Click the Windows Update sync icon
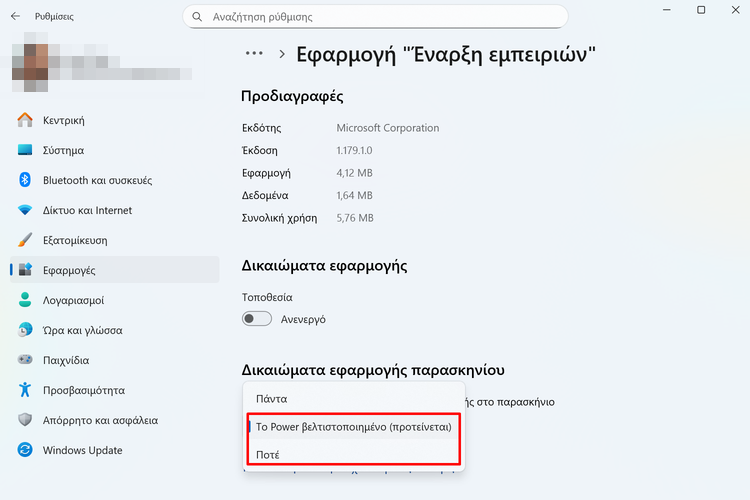The width and height of the screenshot is (750, 500). pyautogui.click(x=26, y=450)
